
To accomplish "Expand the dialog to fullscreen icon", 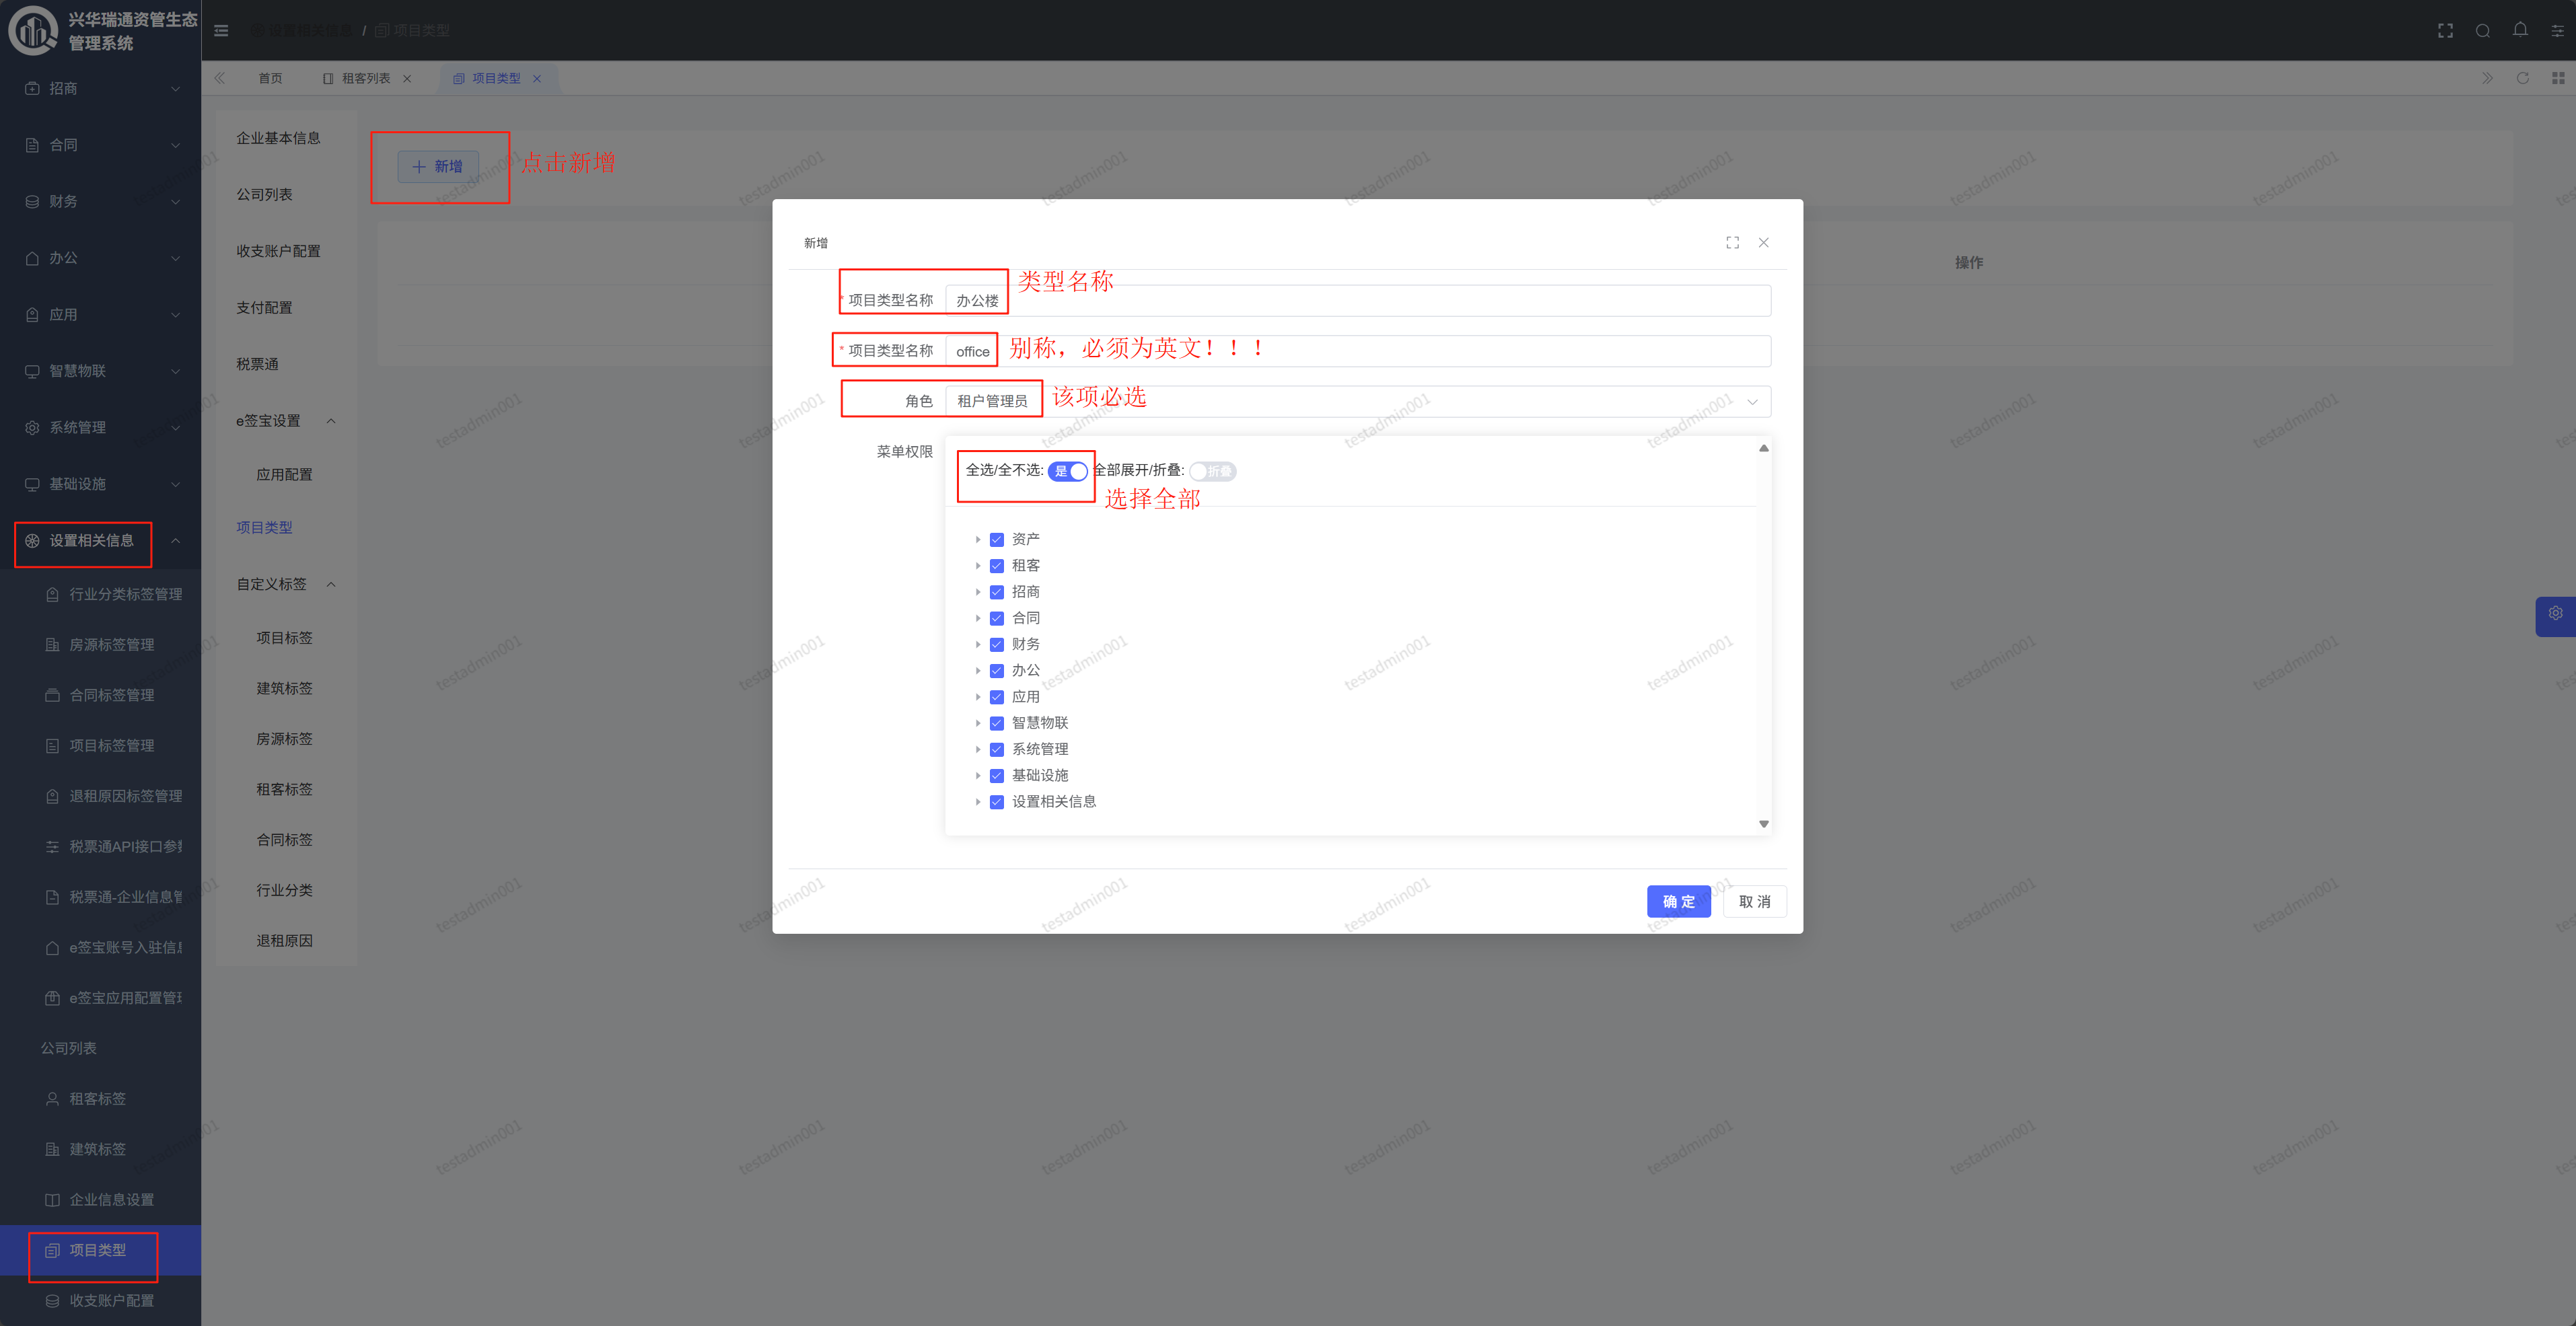I will point(1732,243).
